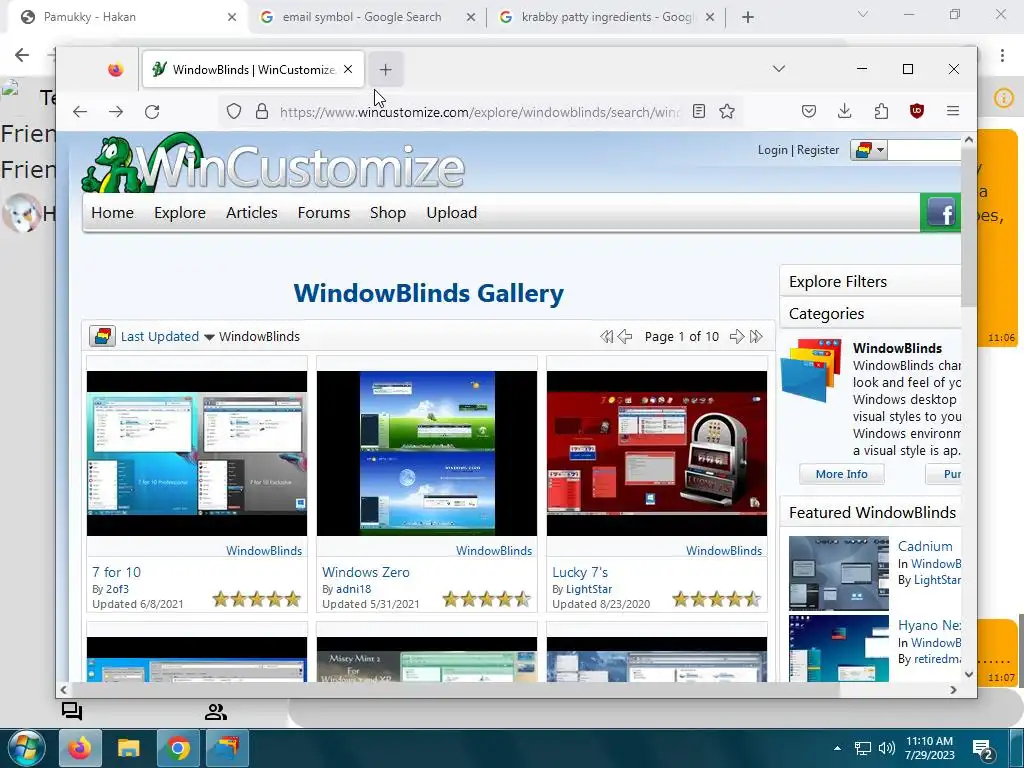Click the gallery WindowBlinds category icon

[x=103, y=336]
